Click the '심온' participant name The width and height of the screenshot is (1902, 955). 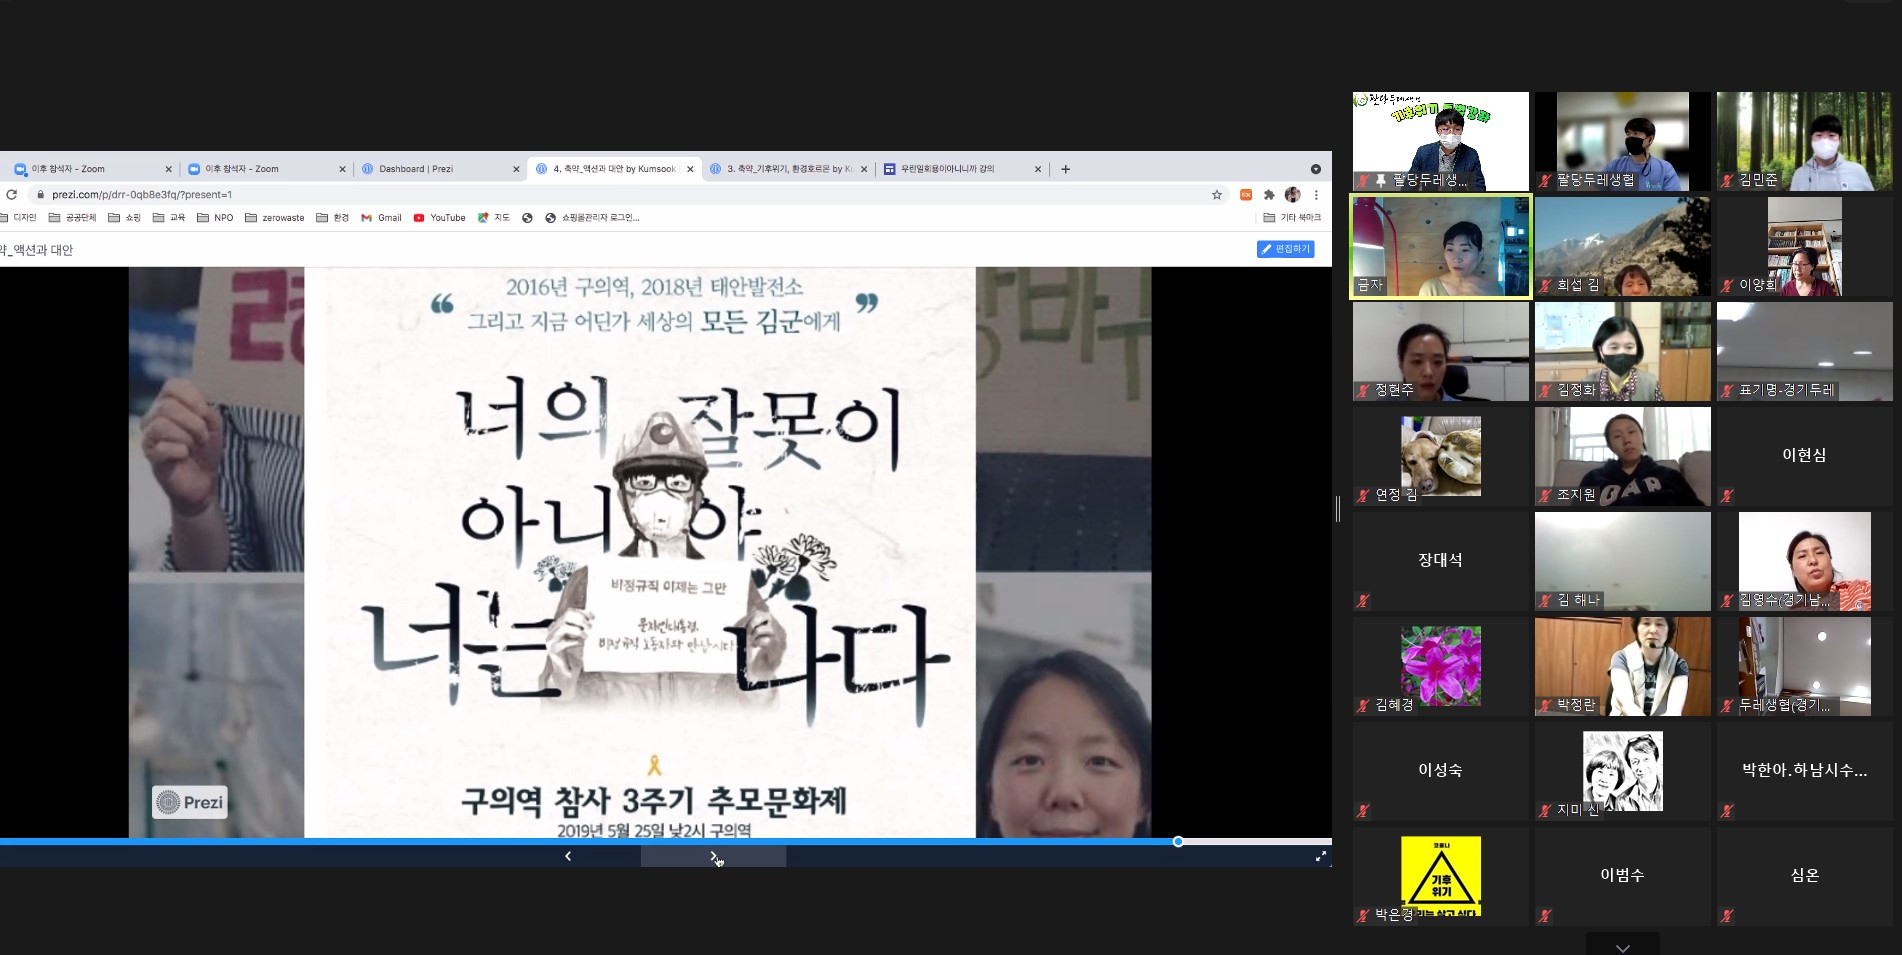(1805, 875)
